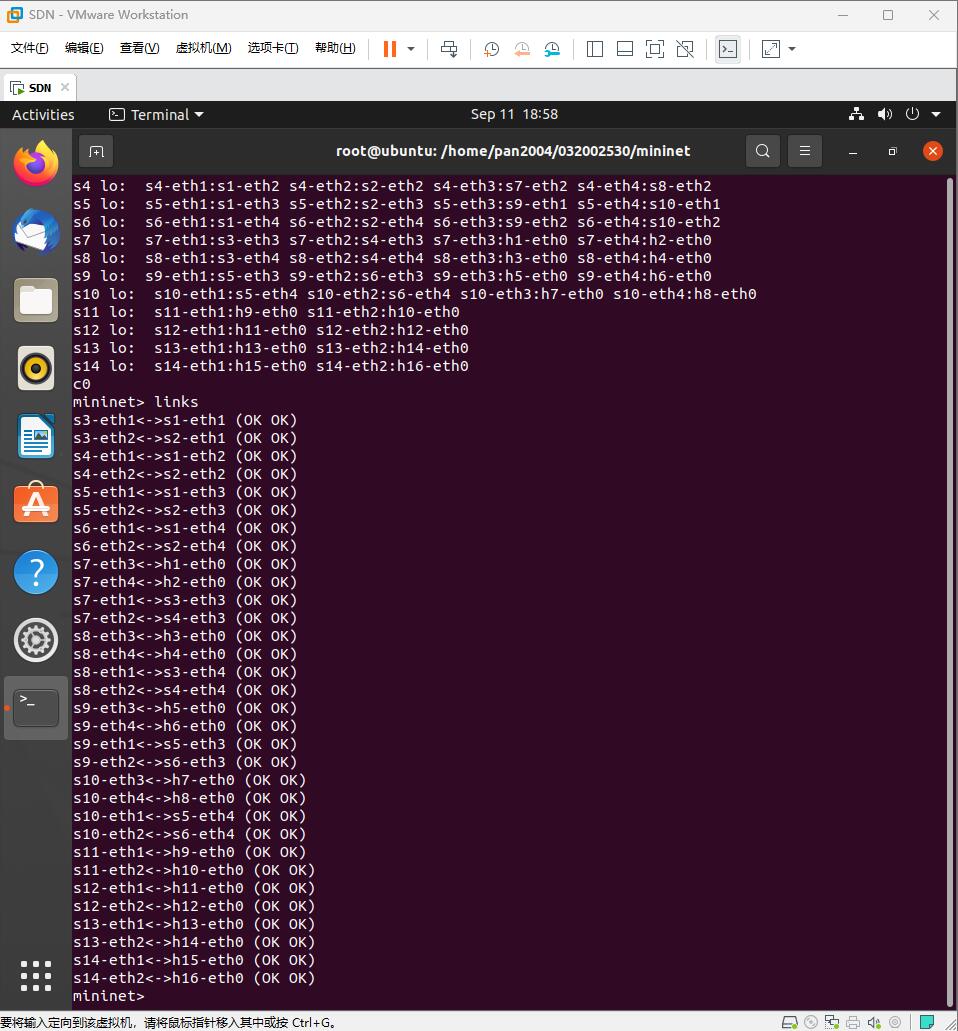Click the terminal vertical scrollbar

click(x=949, y=591)
